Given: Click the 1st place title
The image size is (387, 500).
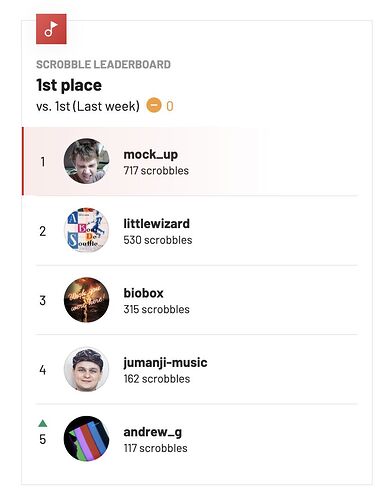Looking at the screenshot, I should coord(69,85).
